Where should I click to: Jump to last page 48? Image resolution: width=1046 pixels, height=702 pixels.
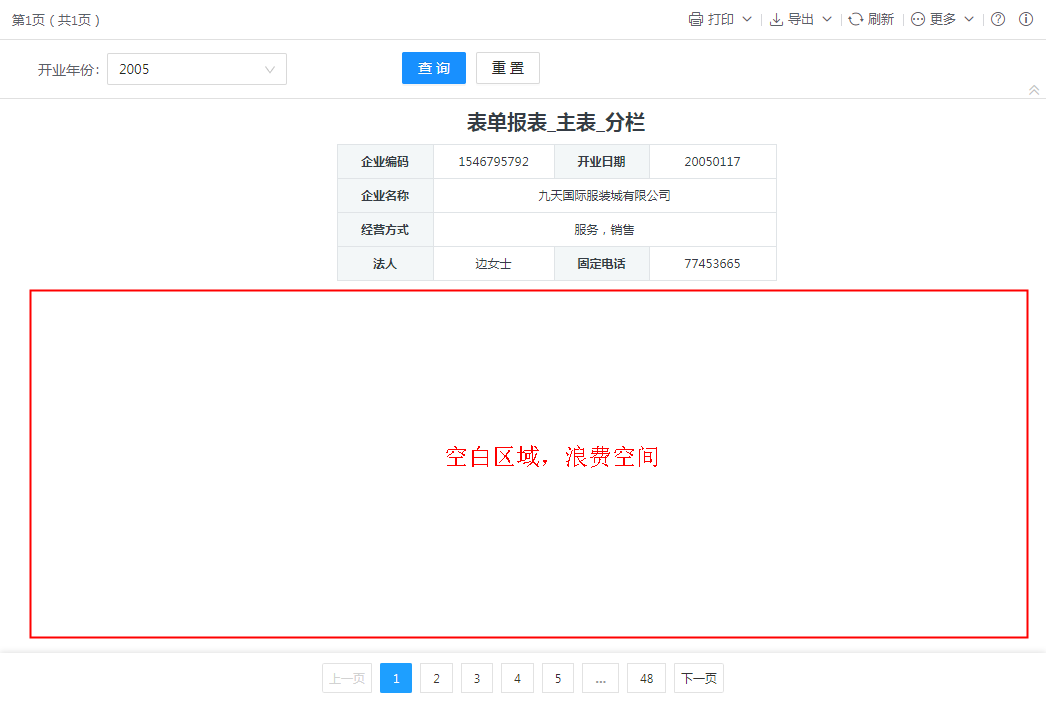pos(646,678)
